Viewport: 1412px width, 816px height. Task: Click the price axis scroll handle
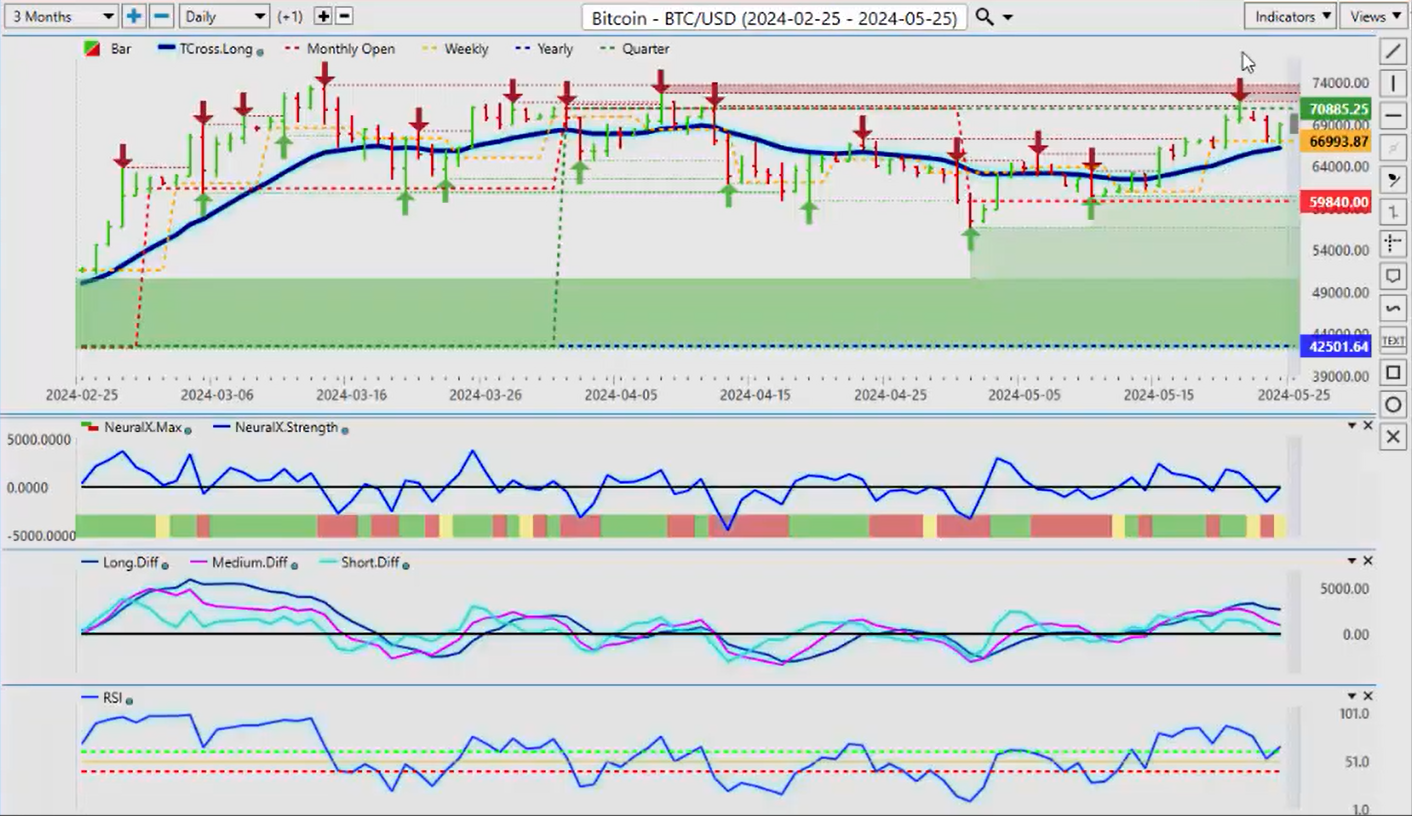(x=1296, y=124)
